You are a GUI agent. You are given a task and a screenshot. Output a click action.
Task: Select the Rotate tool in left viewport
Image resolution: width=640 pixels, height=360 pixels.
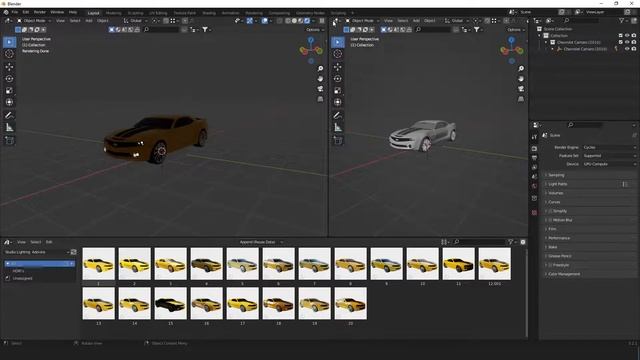click(x=9, y=78)
